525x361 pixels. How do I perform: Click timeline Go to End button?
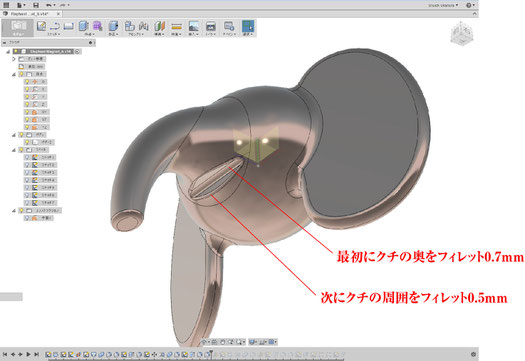pos(36,354)
